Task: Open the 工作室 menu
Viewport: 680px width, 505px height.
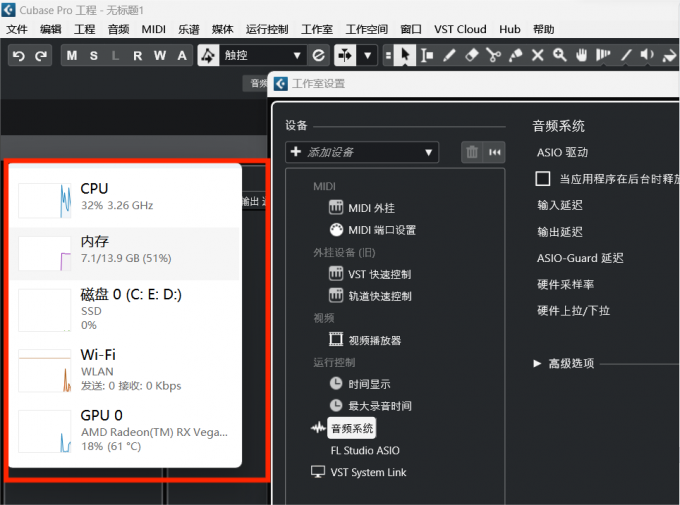Action: click(x=317, y=29)
